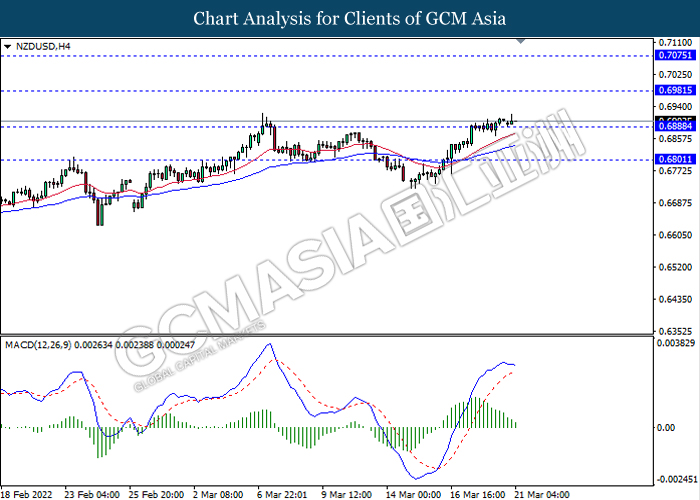Click the 0.63525 price axis value

coord(675,331)
